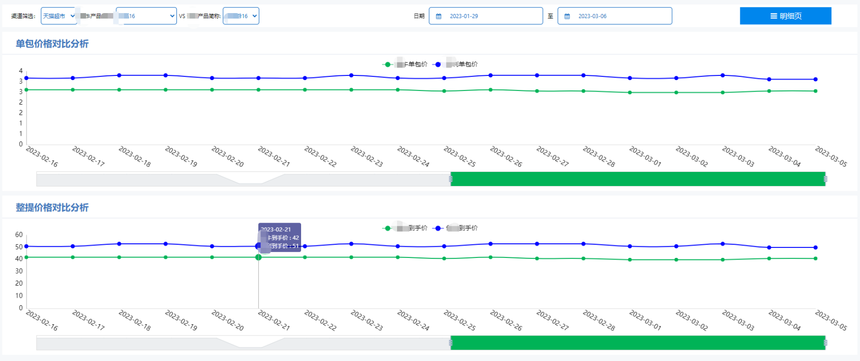The height and width of the screenshot is (361, 860).
Task: Select the 2023-01-29 start date input
Action: pos(485,16)
